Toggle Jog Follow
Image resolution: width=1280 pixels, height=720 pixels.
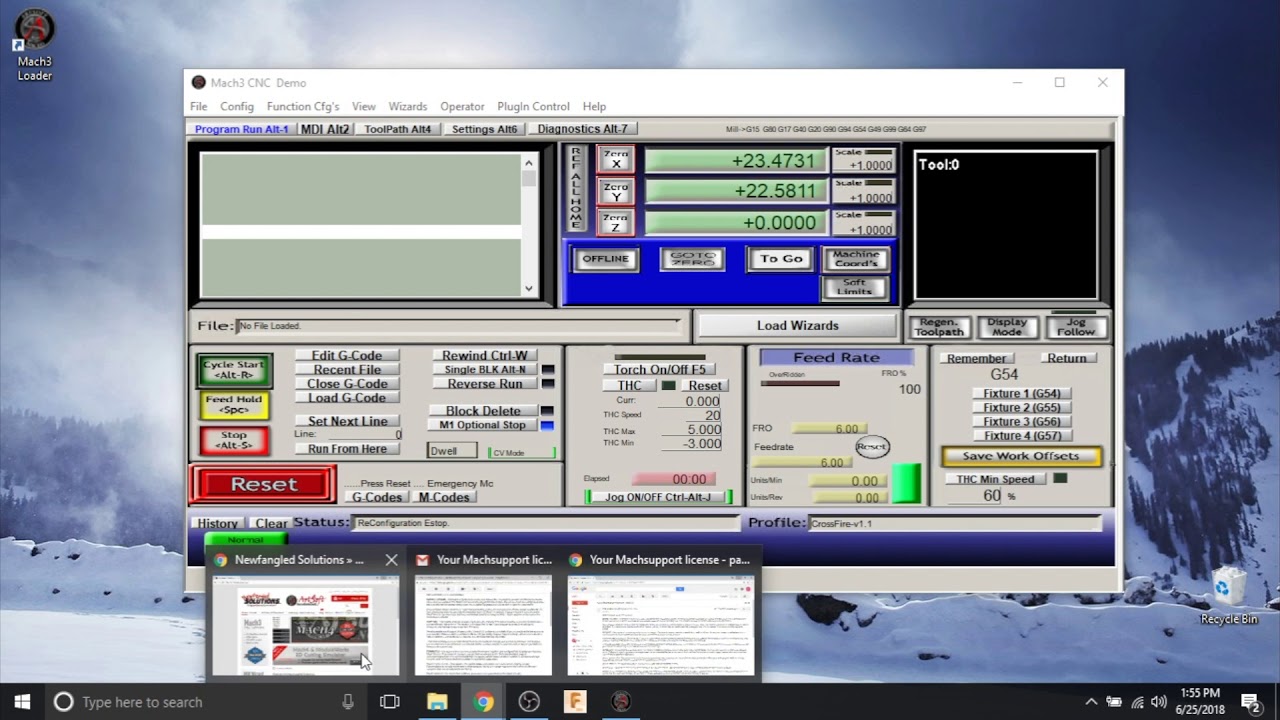pos(1076,327)
